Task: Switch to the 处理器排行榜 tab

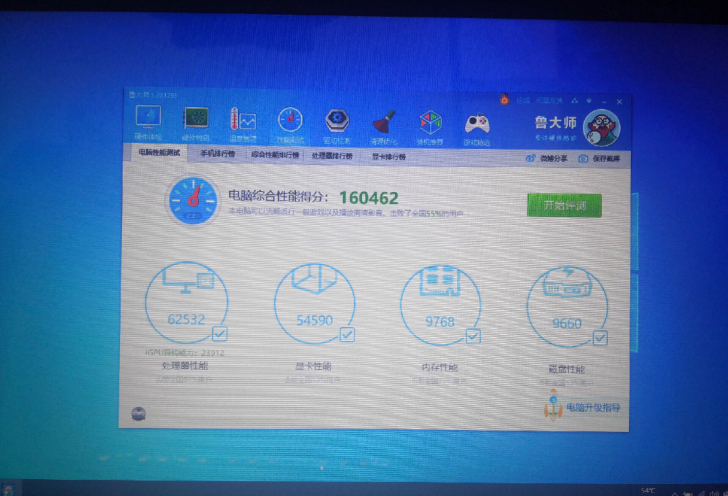Action: pos(332,156)
